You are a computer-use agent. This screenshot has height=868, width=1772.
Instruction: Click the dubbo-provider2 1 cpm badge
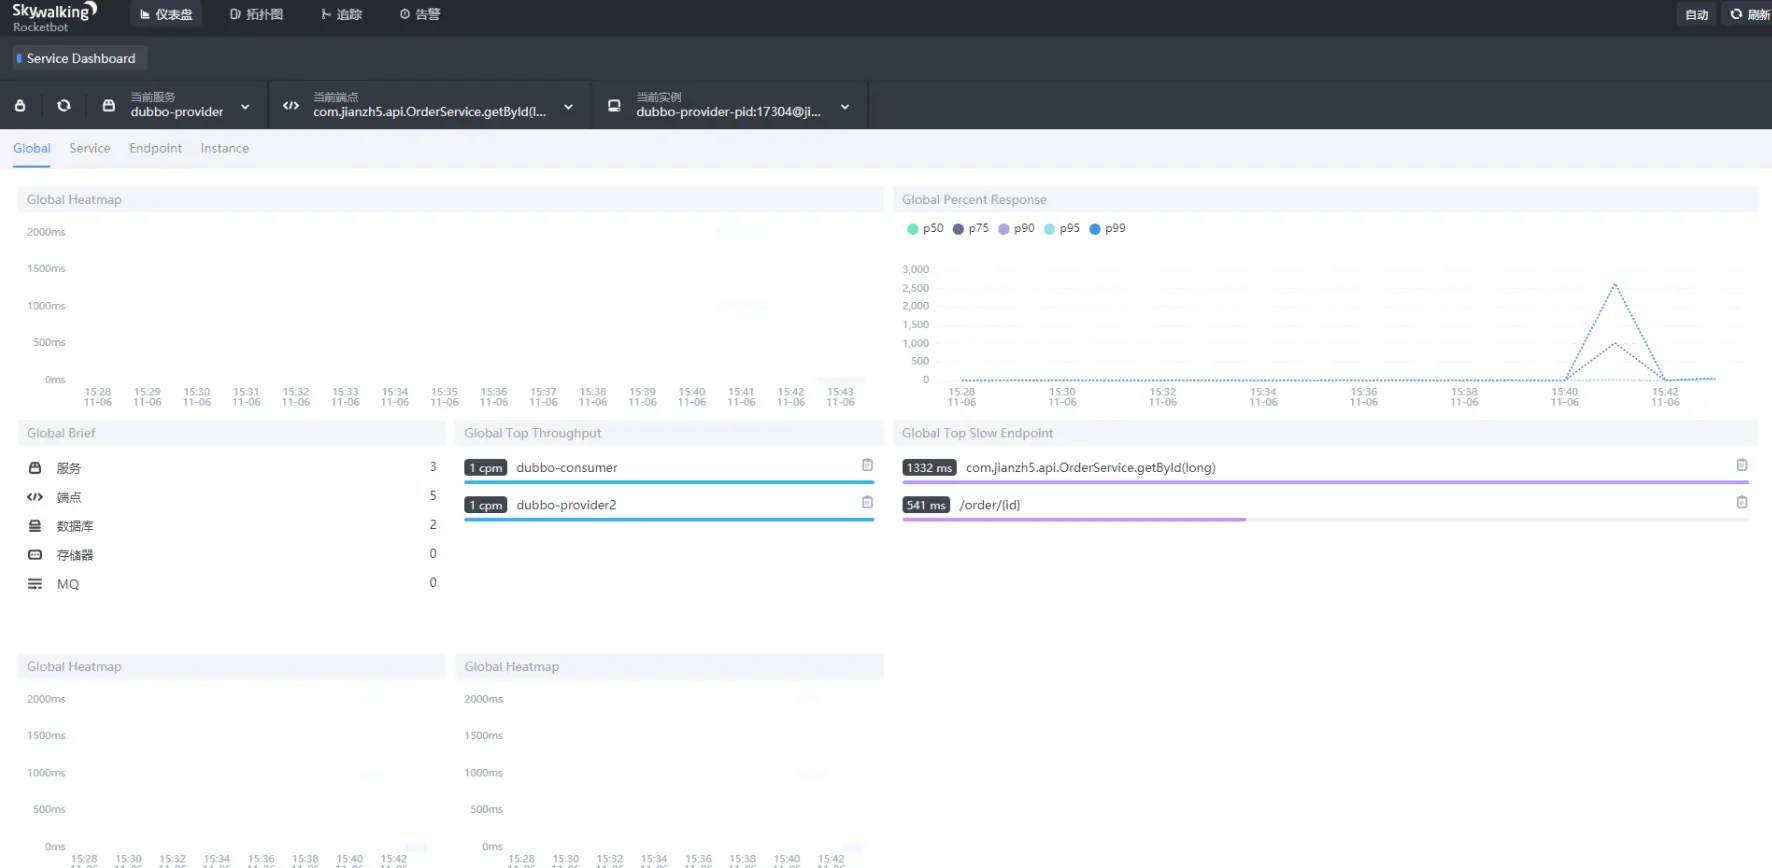[x=486, y=505]
